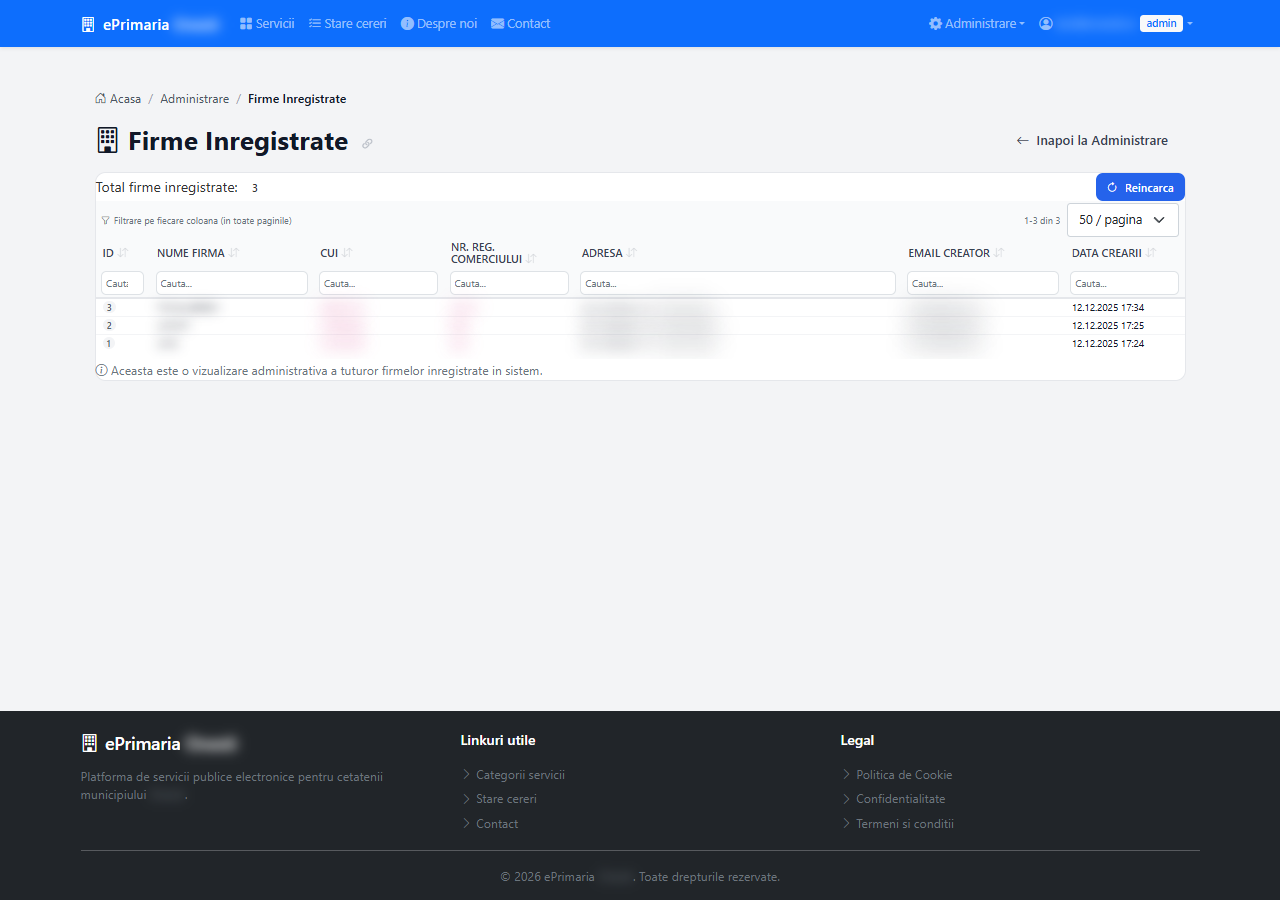Image resolution: width=1280 pixels, height=900 pixels.
Task: Focus the ID filter search field
Action: [x=122, y=283]
